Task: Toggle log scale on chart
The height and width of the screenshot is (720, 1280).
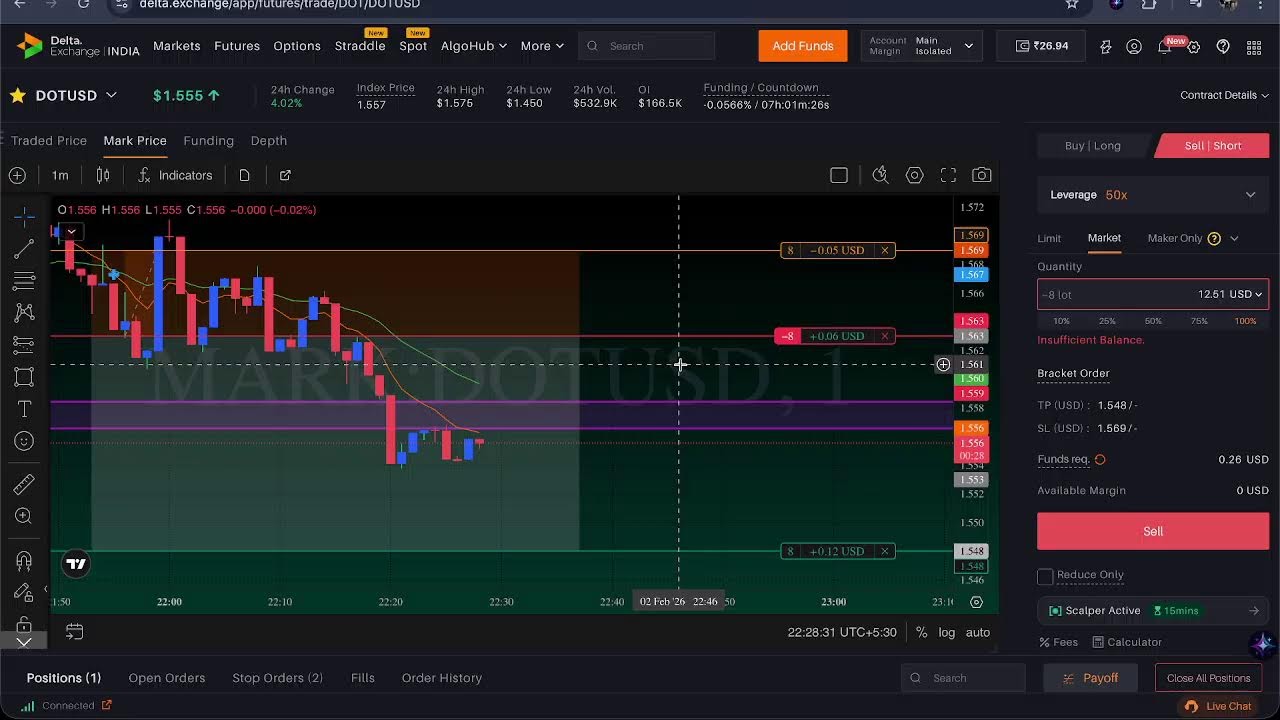Action: [x=947, y=632]
